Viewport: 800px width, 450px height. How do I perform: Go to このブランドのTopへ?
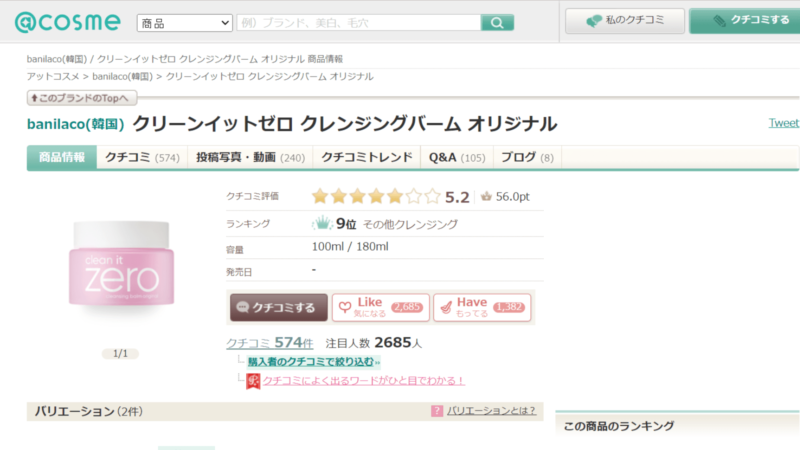[x=82, y=98]
